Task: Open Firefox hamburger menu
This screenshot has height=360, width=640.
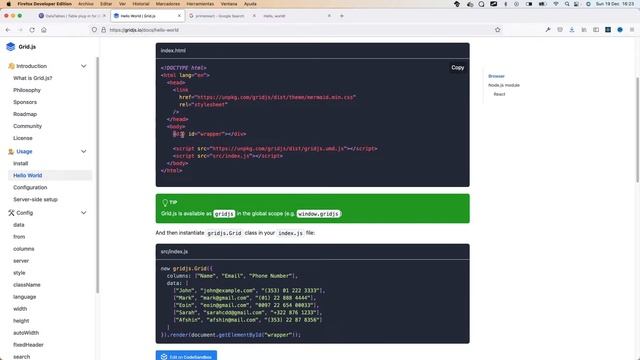Action: [x=632, y=30]
